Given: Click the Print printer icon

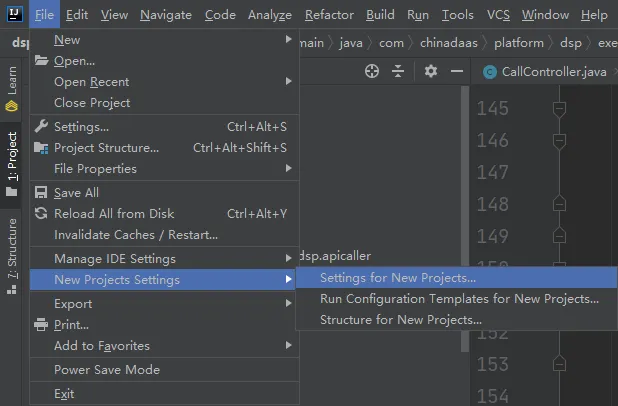Looking at the screenshot, I should pos(41,325).
